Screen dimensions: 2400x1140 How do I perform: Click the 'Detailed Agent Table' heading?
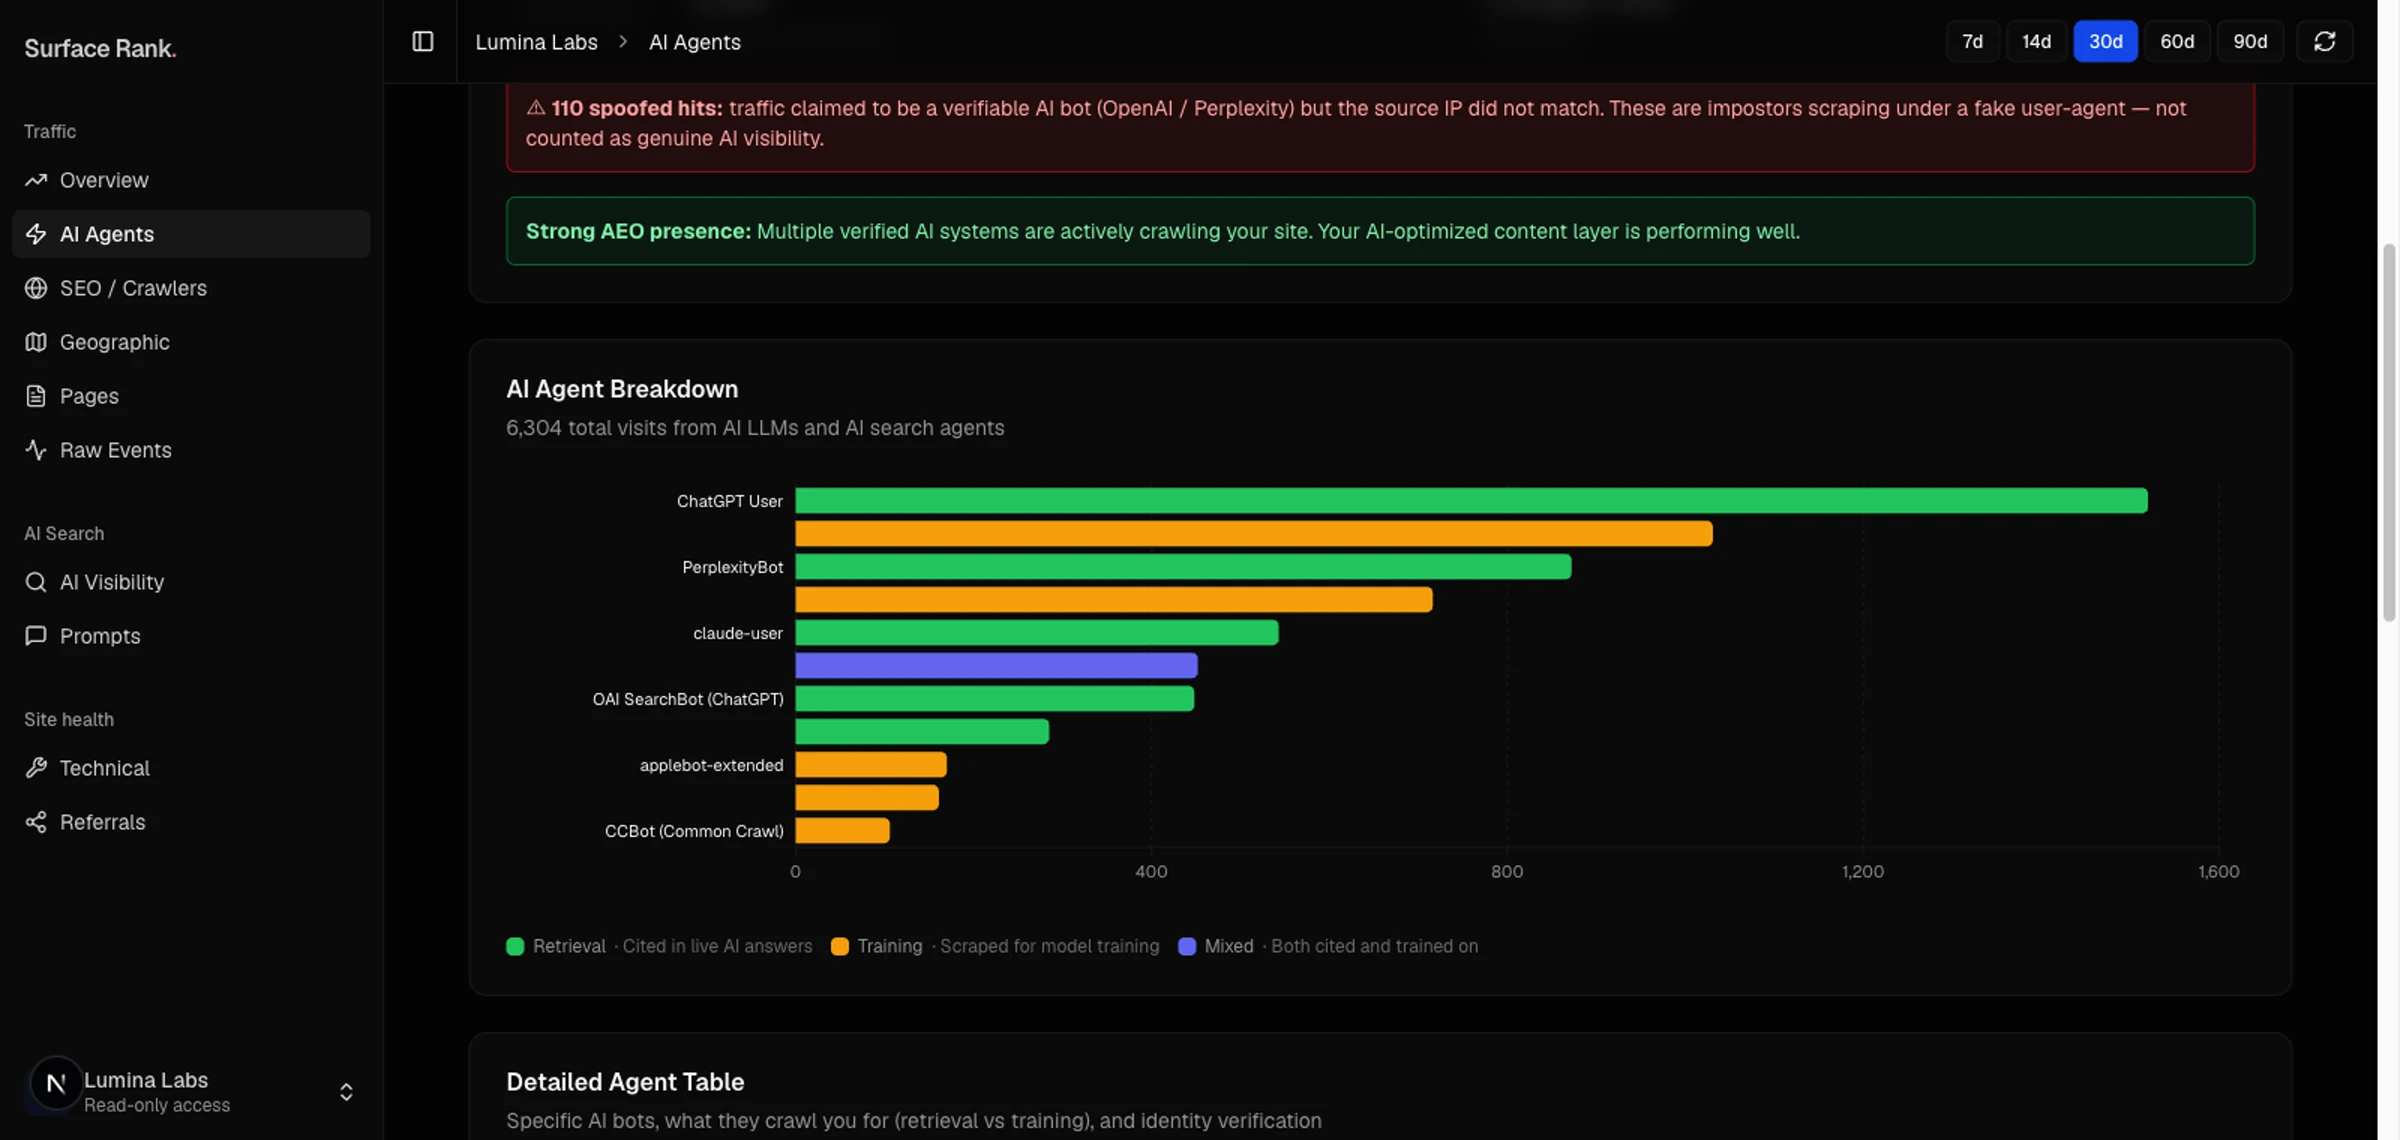625,1082
